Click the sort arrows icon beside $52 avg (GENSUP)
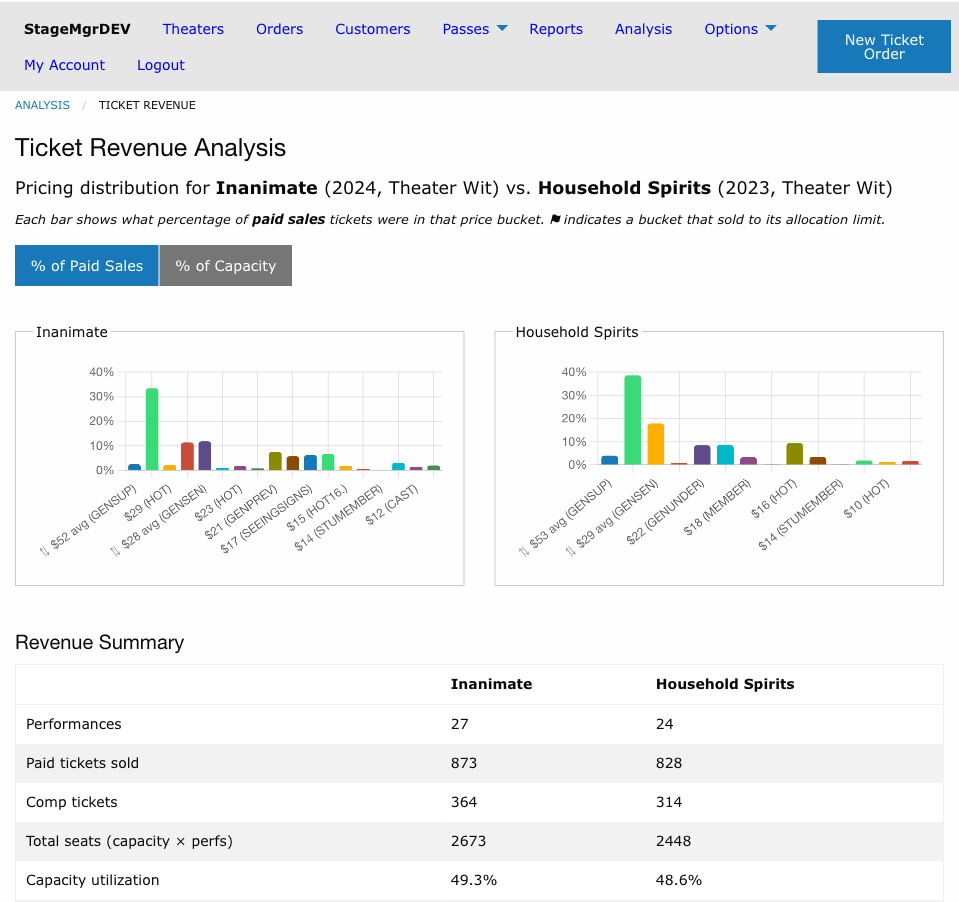The height and width of the screenshot is (902, 959). [44, 551]
